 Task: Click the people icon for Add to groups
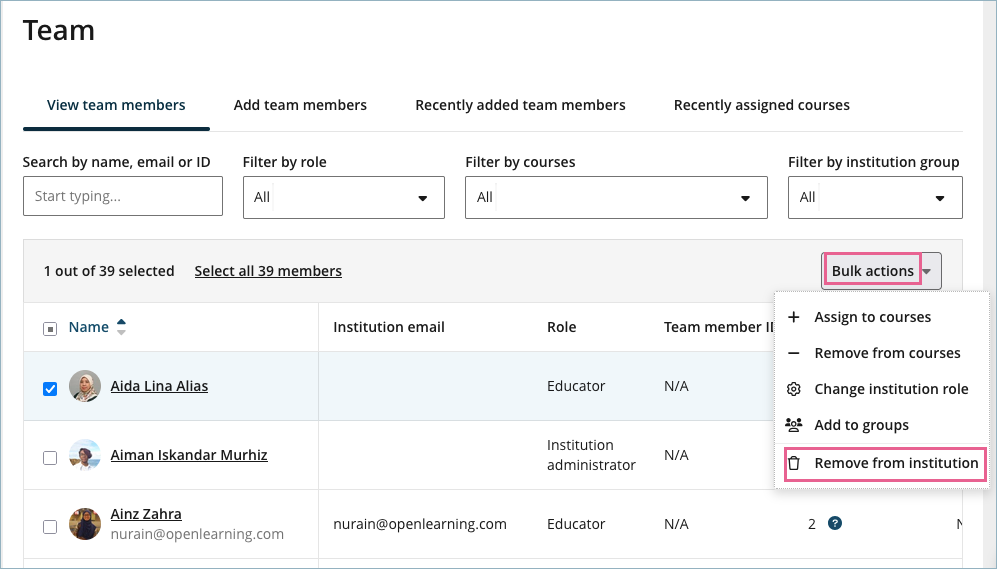pyautogui.click(x=794, y=425)
